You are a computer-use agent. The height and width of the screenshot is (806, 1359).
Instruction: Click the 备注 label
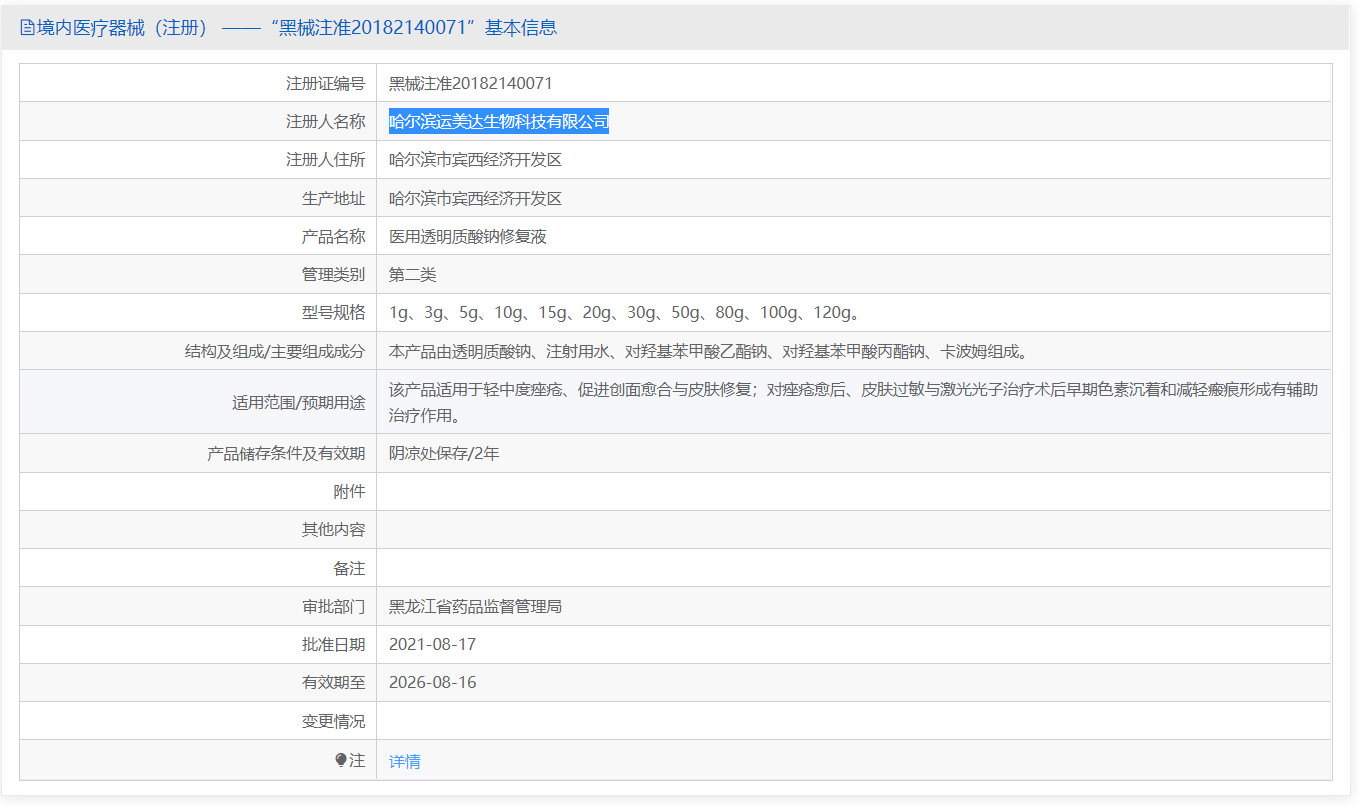tap(350, 569)
